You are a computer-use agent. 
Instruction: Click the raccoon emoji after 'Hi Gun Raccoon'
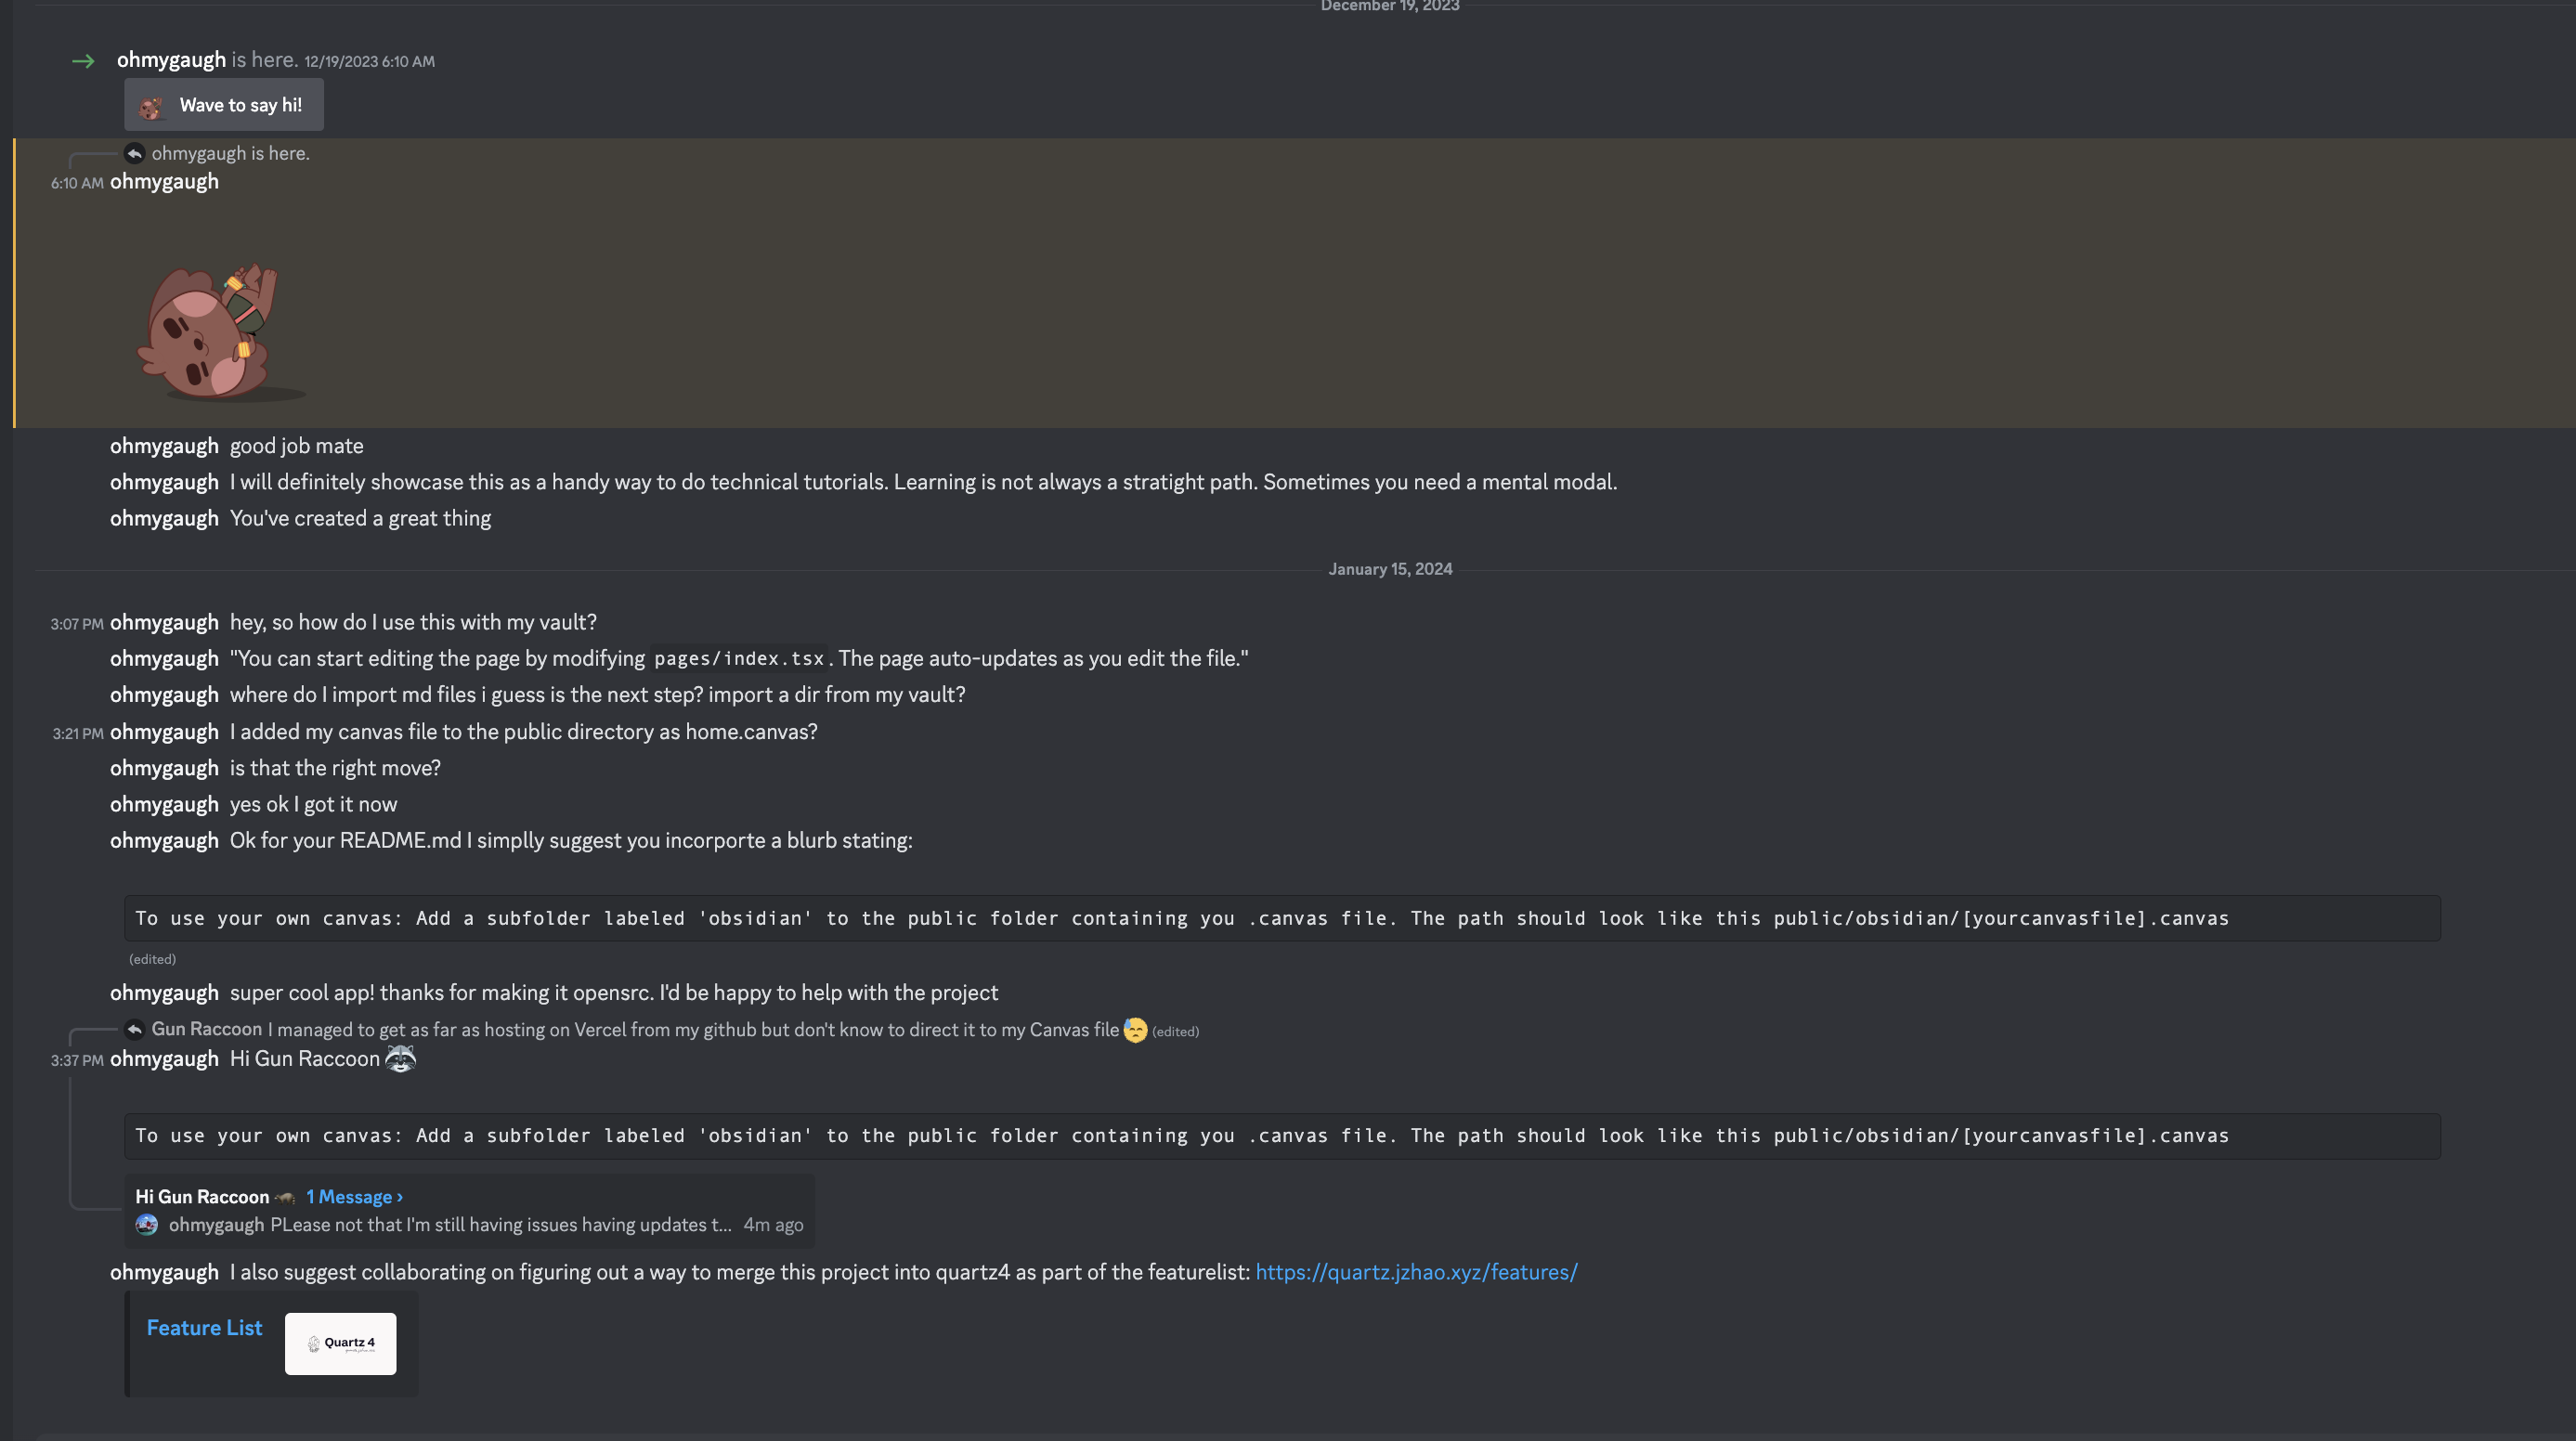pyautogui.click(x=400, y=1059)
